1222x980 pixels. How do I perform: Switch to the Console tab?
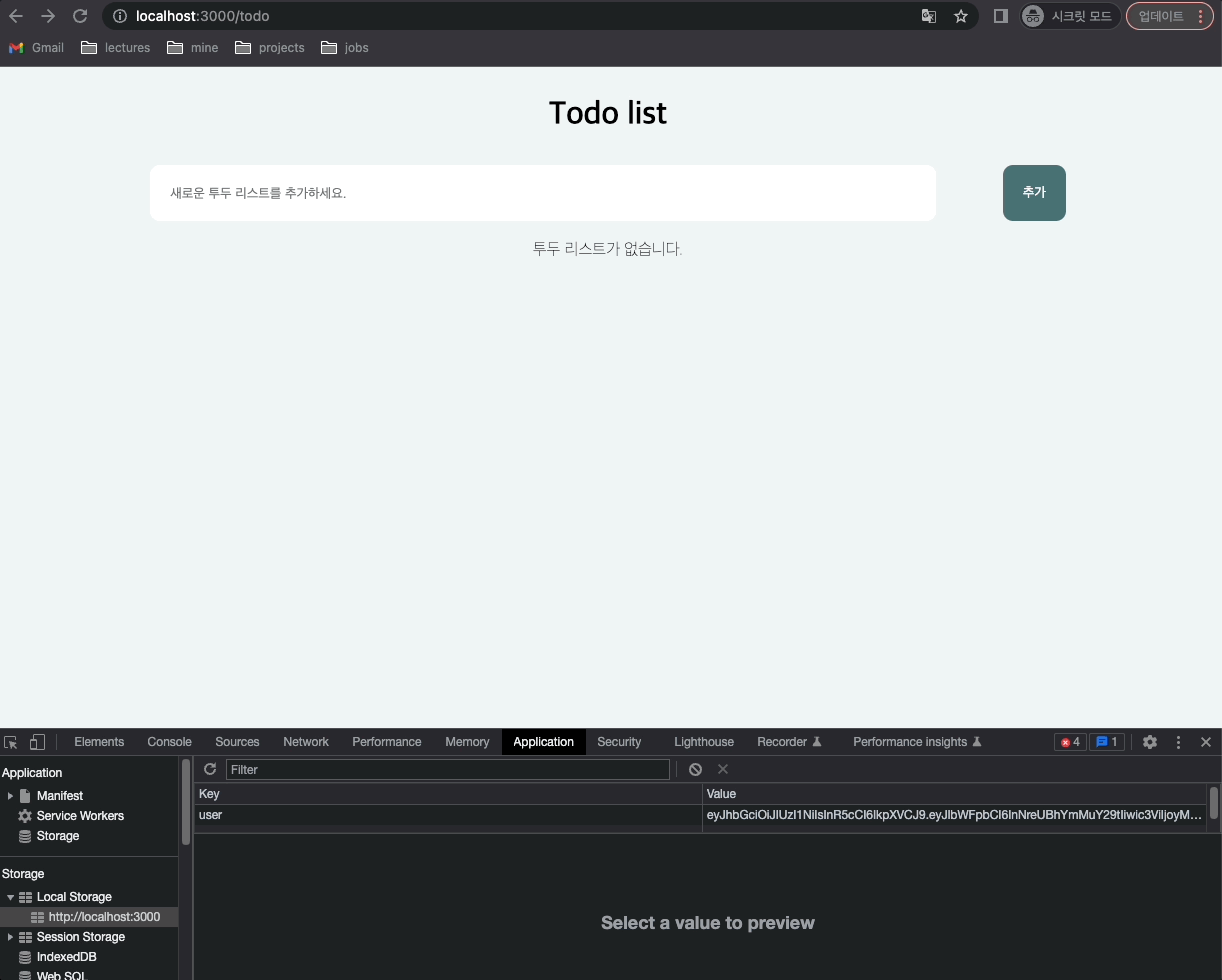pyautogui.click(x=168, y=742)
